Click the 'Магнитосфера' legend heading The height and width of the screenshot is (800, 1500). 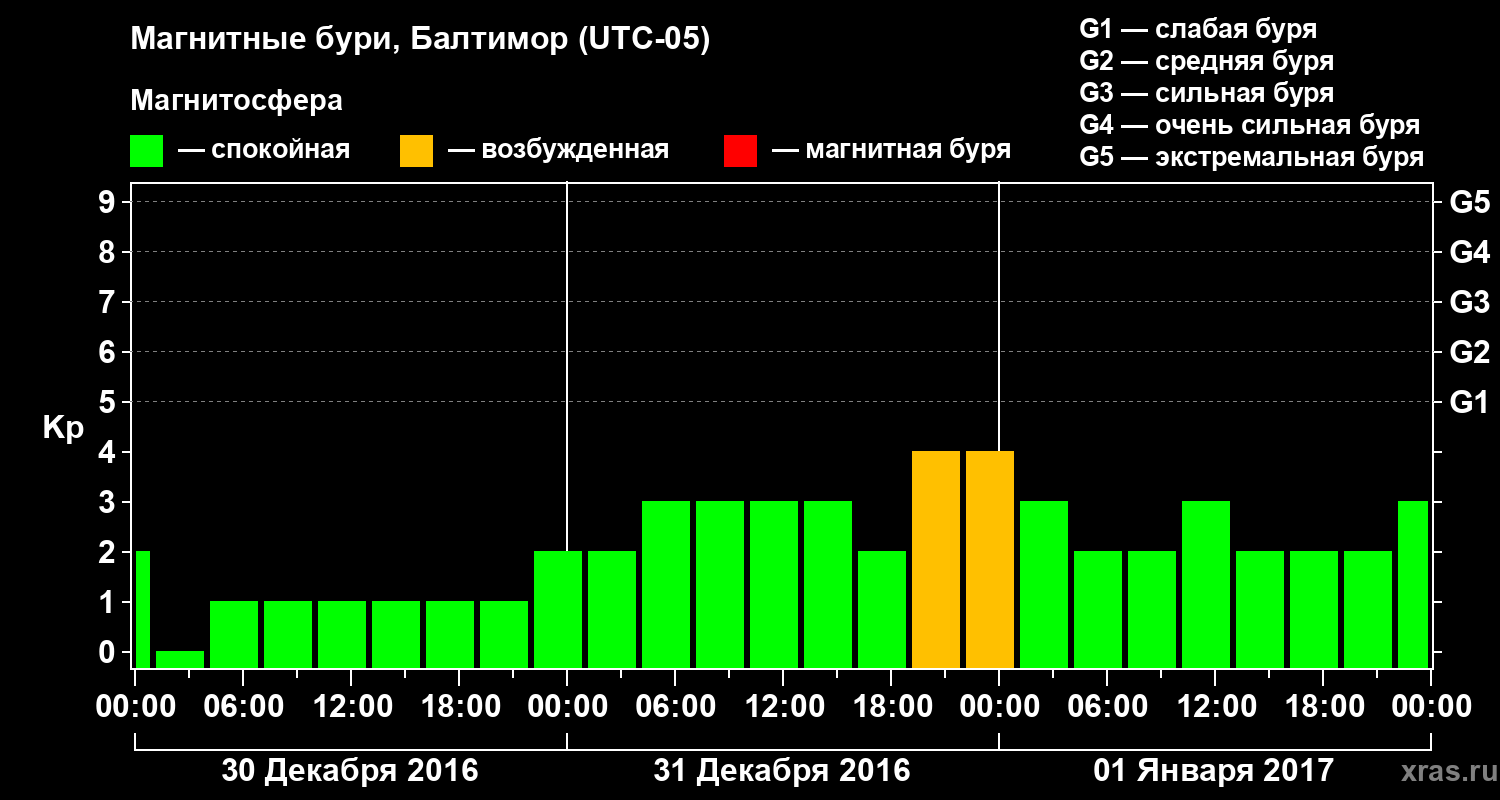237,101
